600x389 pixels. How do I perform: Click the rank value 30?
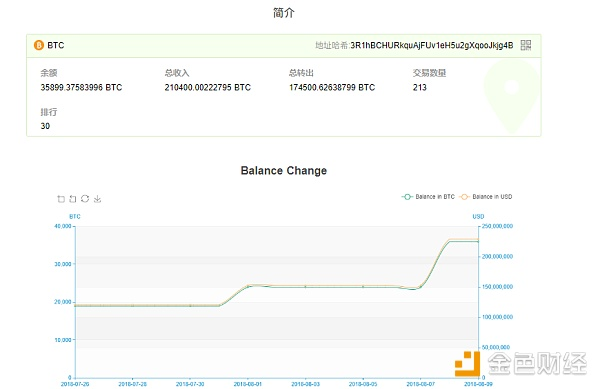(x=45, y=126)
